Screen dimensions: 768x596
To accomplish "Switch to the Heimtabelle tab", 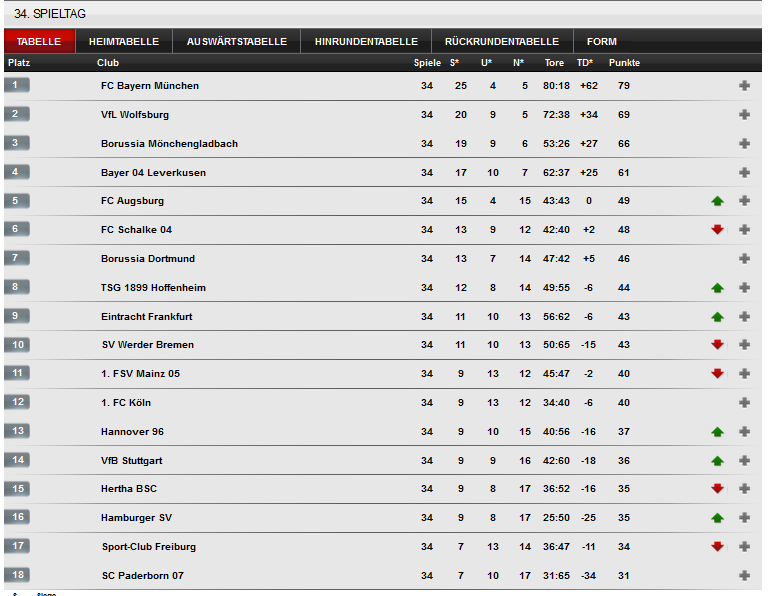I will click(x=124, y=42).
